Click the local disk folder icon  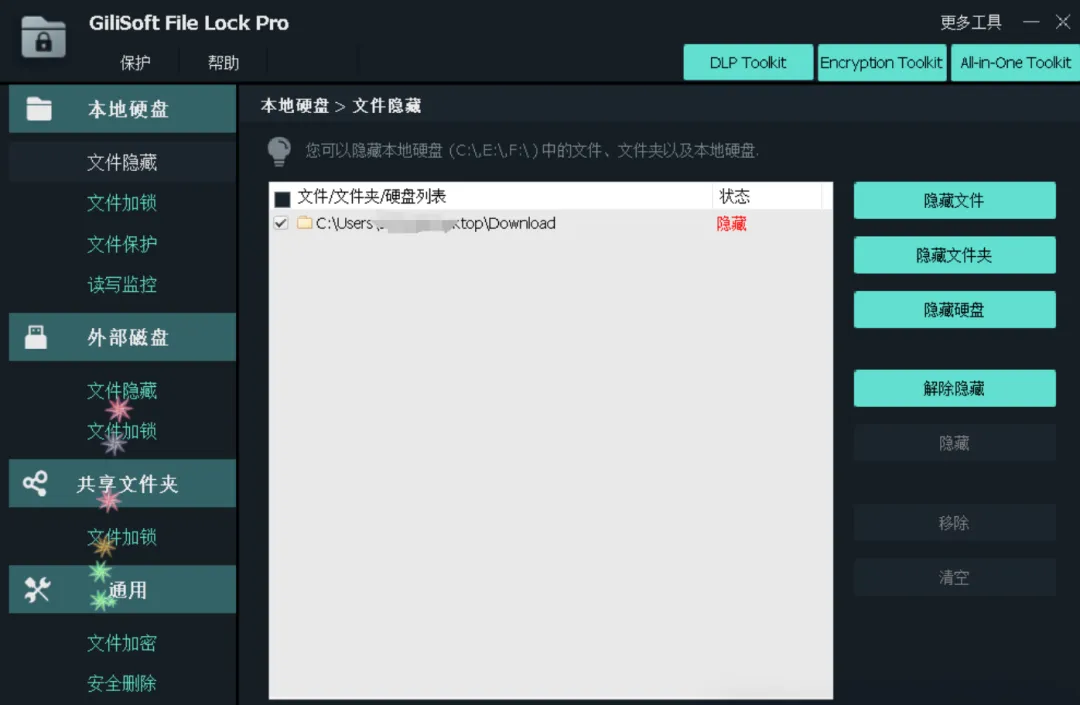39,108
